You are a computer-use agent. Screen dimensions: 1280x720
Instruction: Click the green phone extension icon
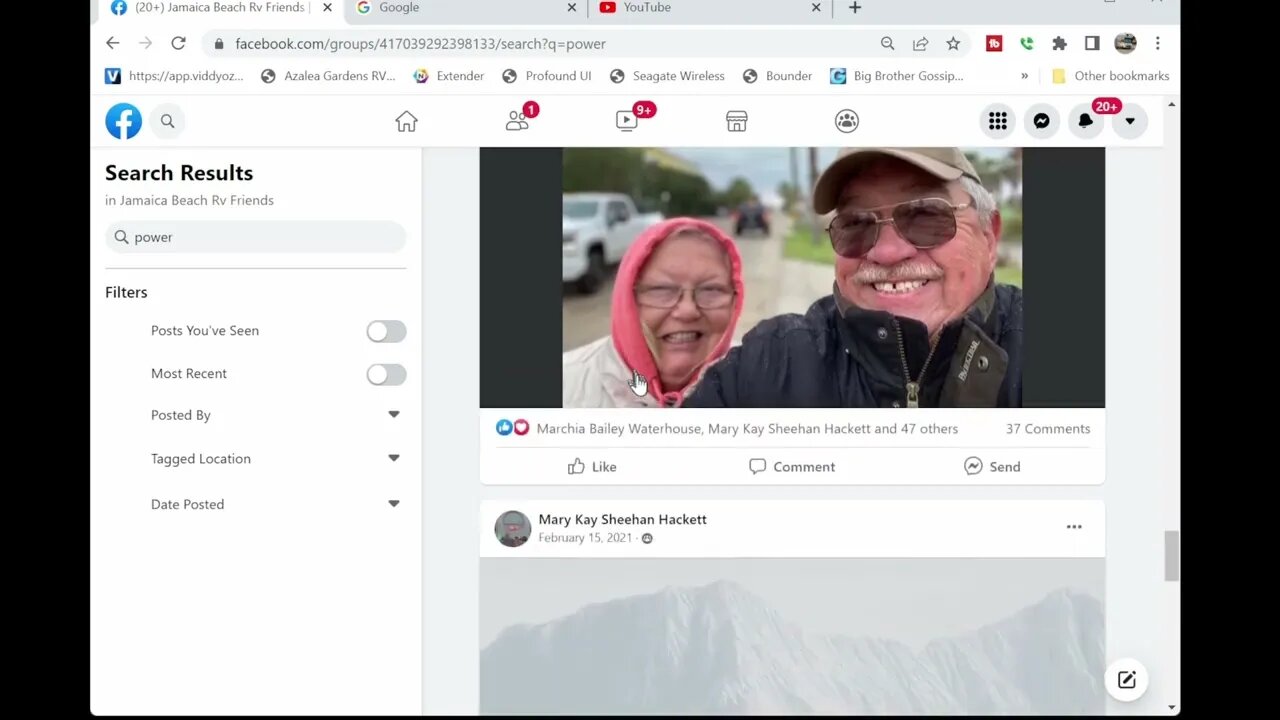point(1026,43)
